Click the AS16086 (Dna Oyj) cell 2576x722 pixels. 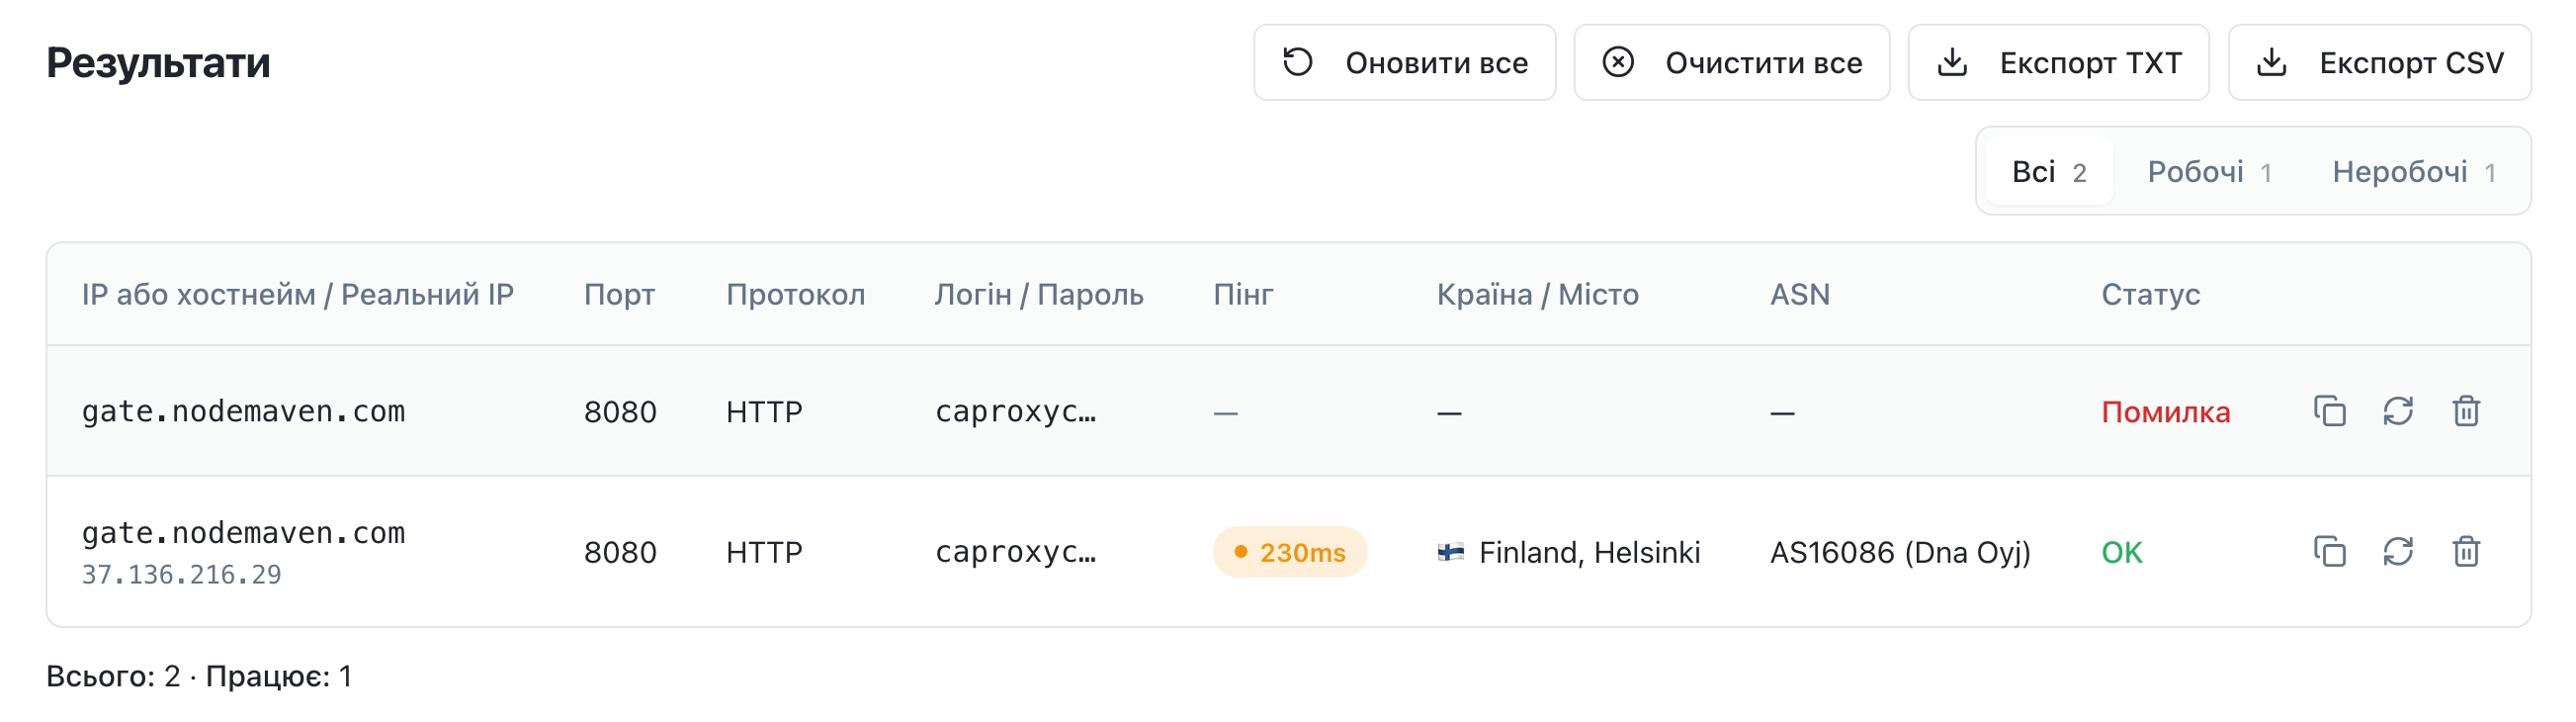[1899, 552]
